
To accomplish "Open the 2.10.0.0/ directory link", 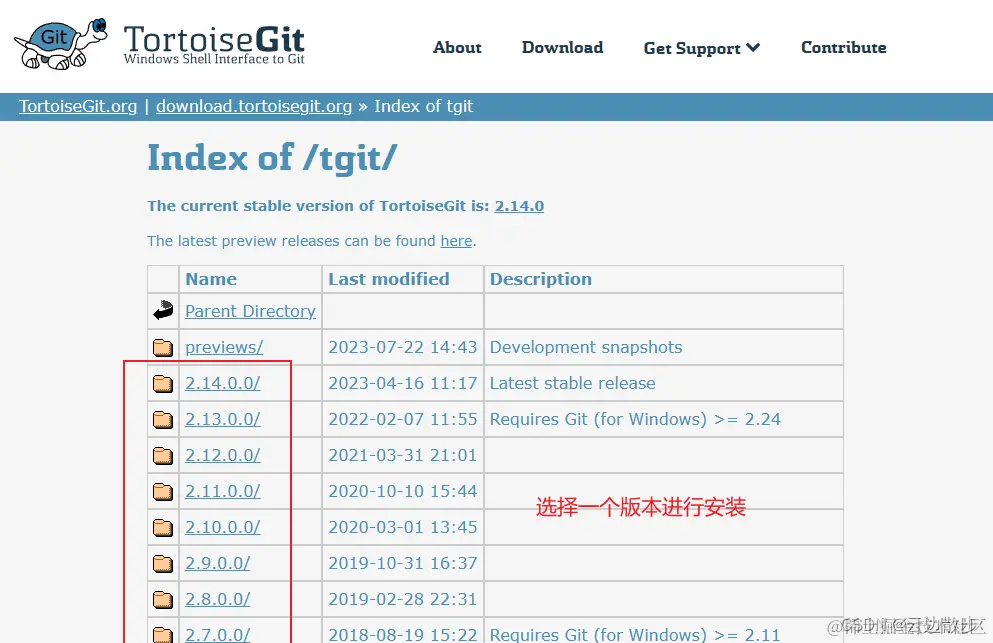I will [223, 528].
